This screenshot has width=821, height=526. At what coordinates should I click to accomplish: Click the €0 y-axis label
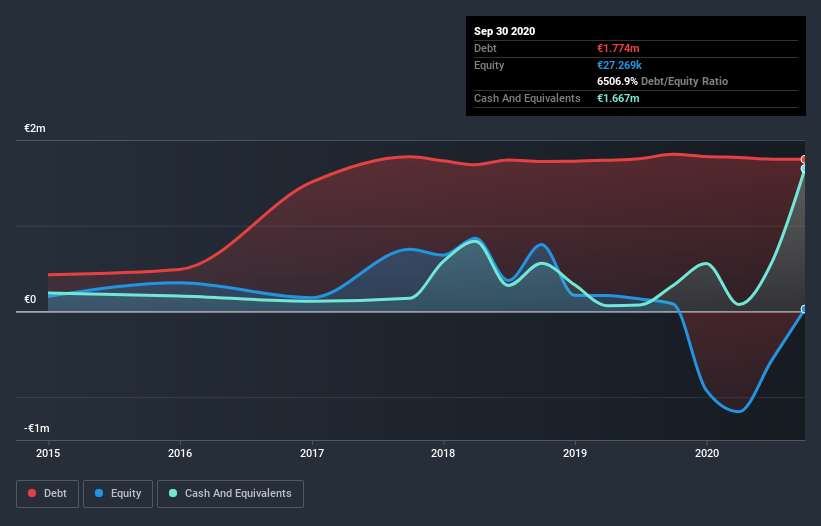[x=30, y=299]
